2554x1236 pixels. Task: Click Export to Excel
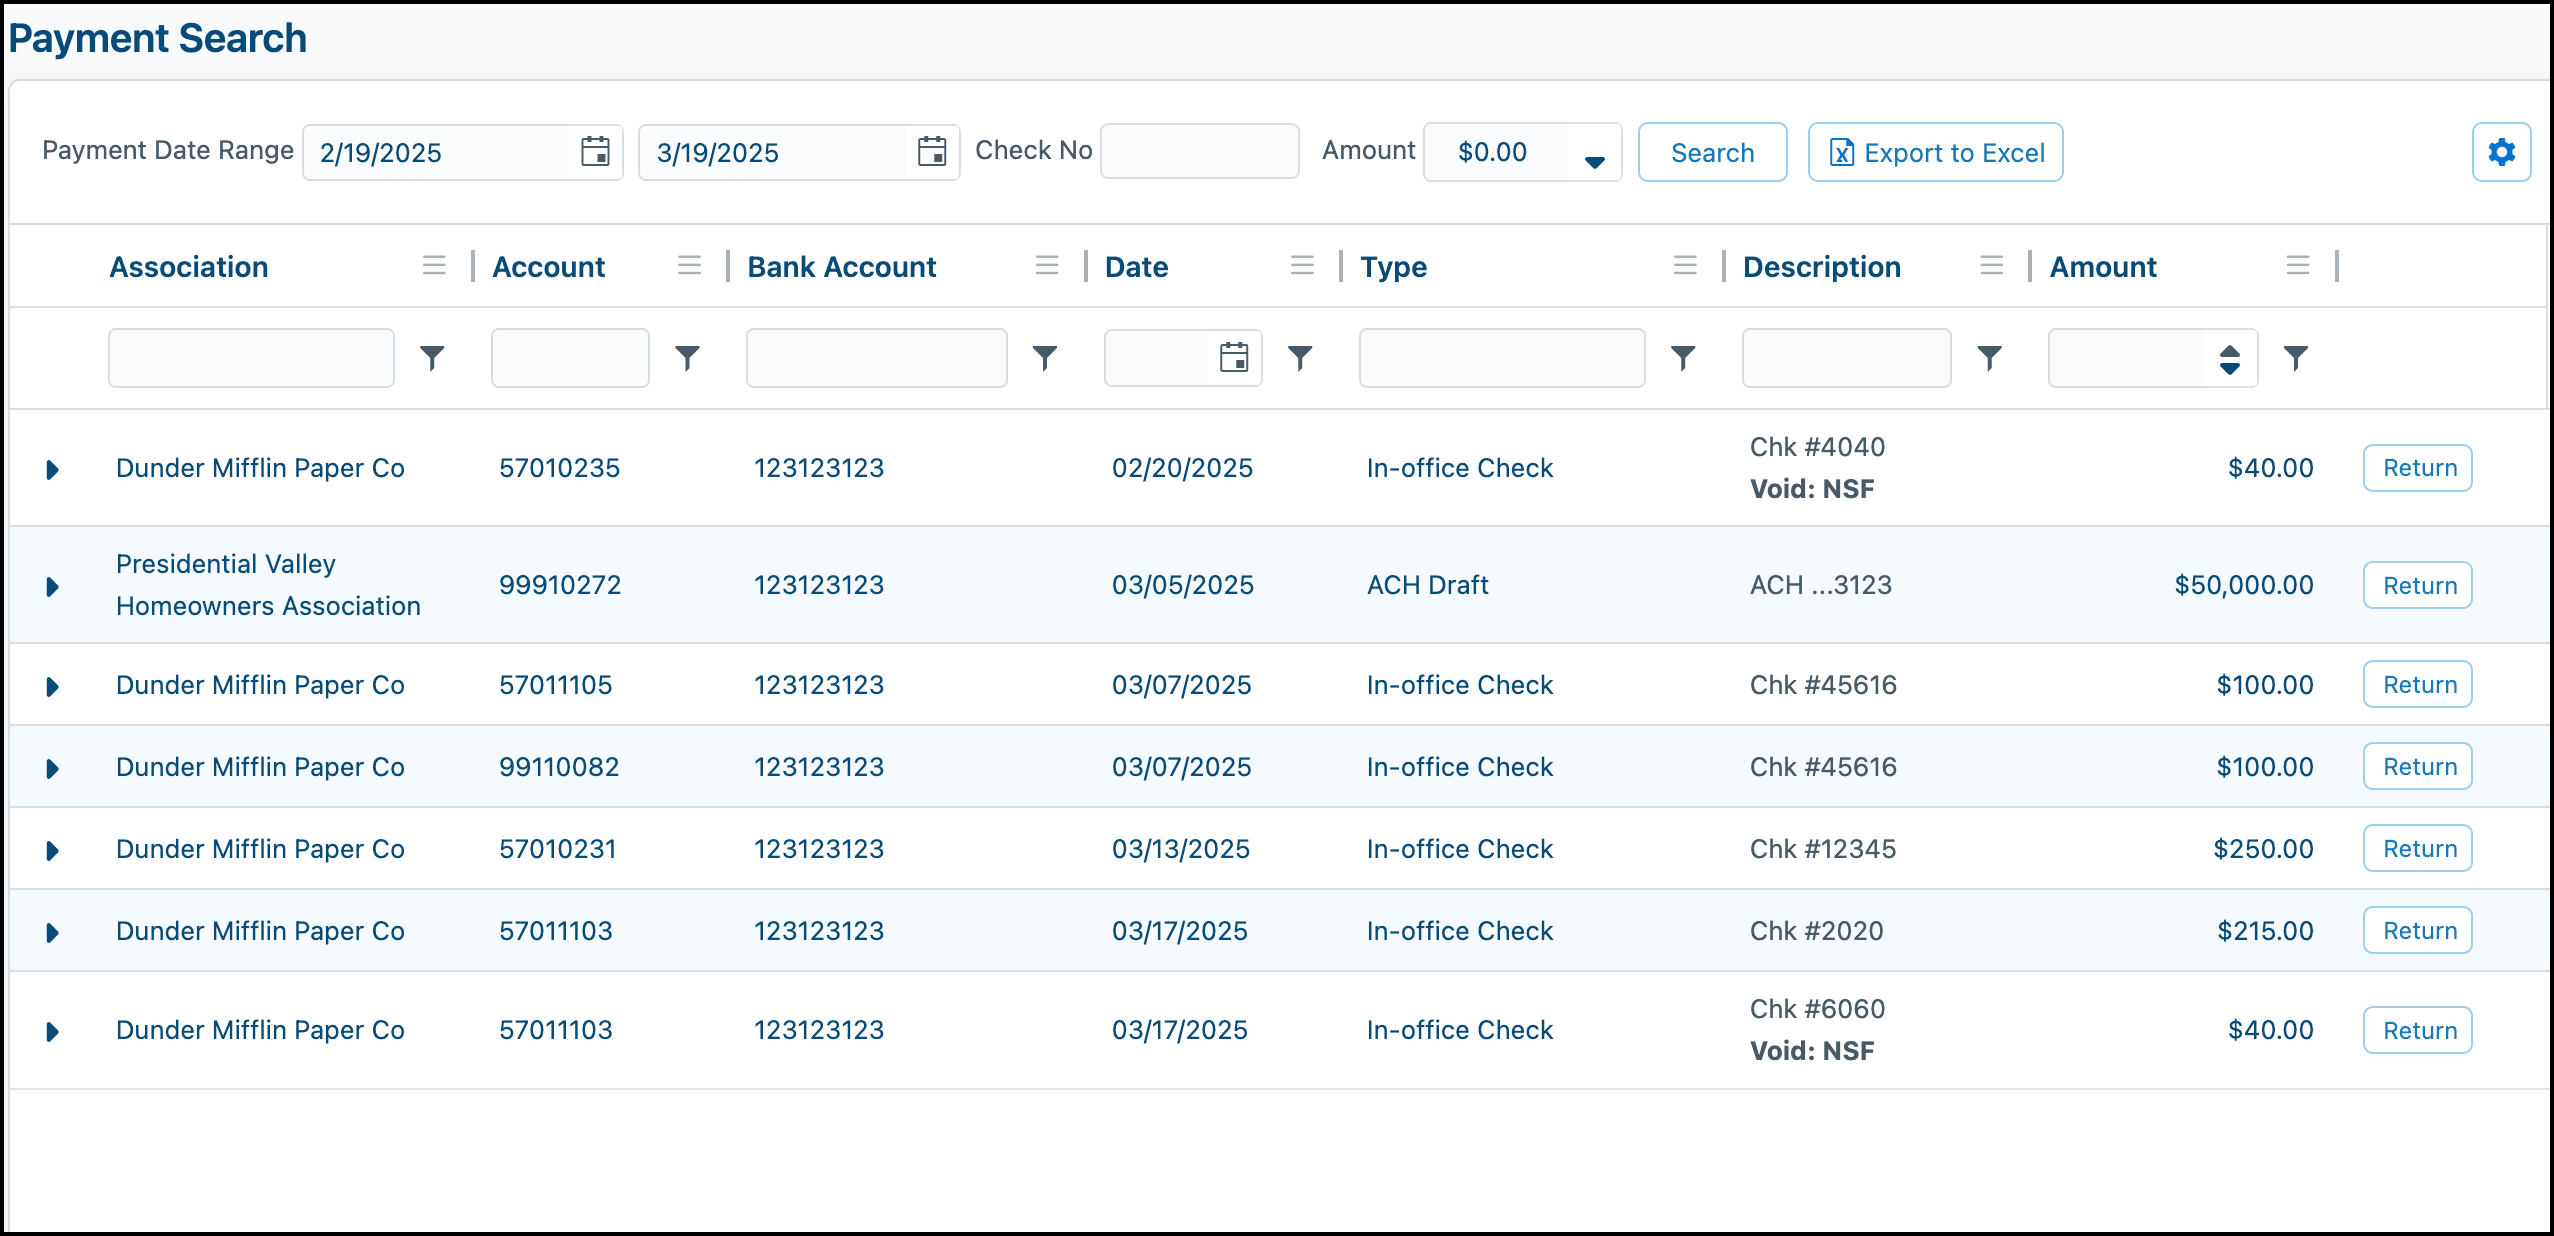pos(1935,152)
